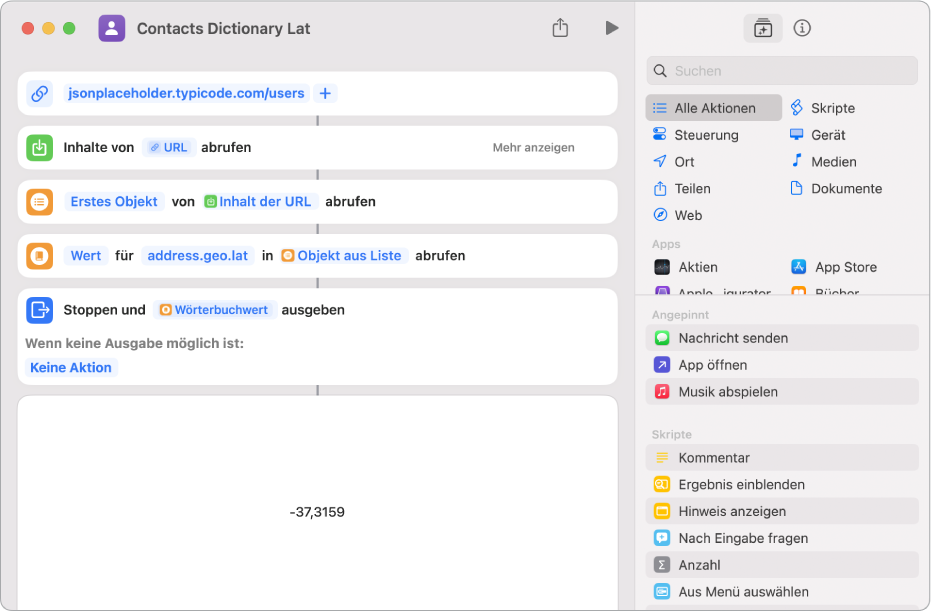
Task: Select the Gerät category
Action: (x=818, y=135)
